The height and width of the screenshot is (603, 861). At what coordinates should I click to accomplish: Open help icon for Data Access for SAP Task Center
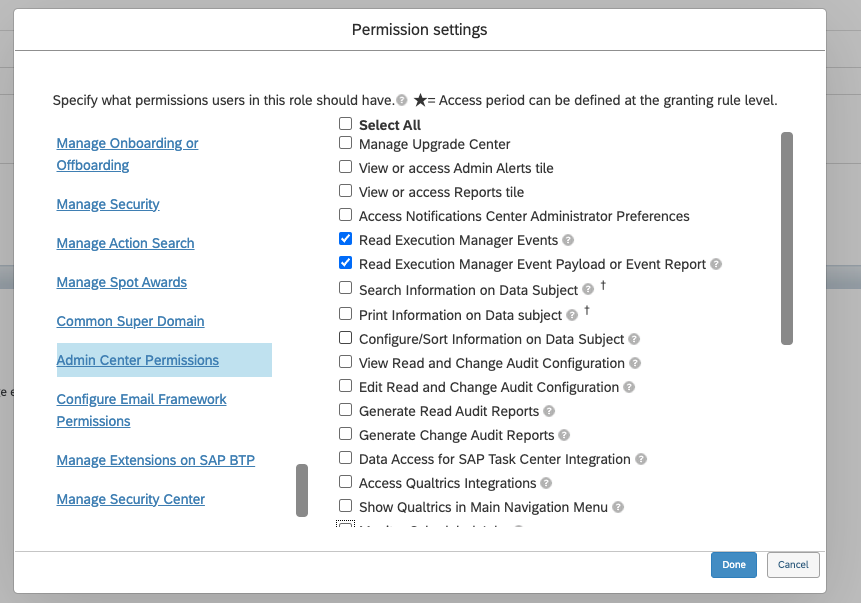coord(641,460)
